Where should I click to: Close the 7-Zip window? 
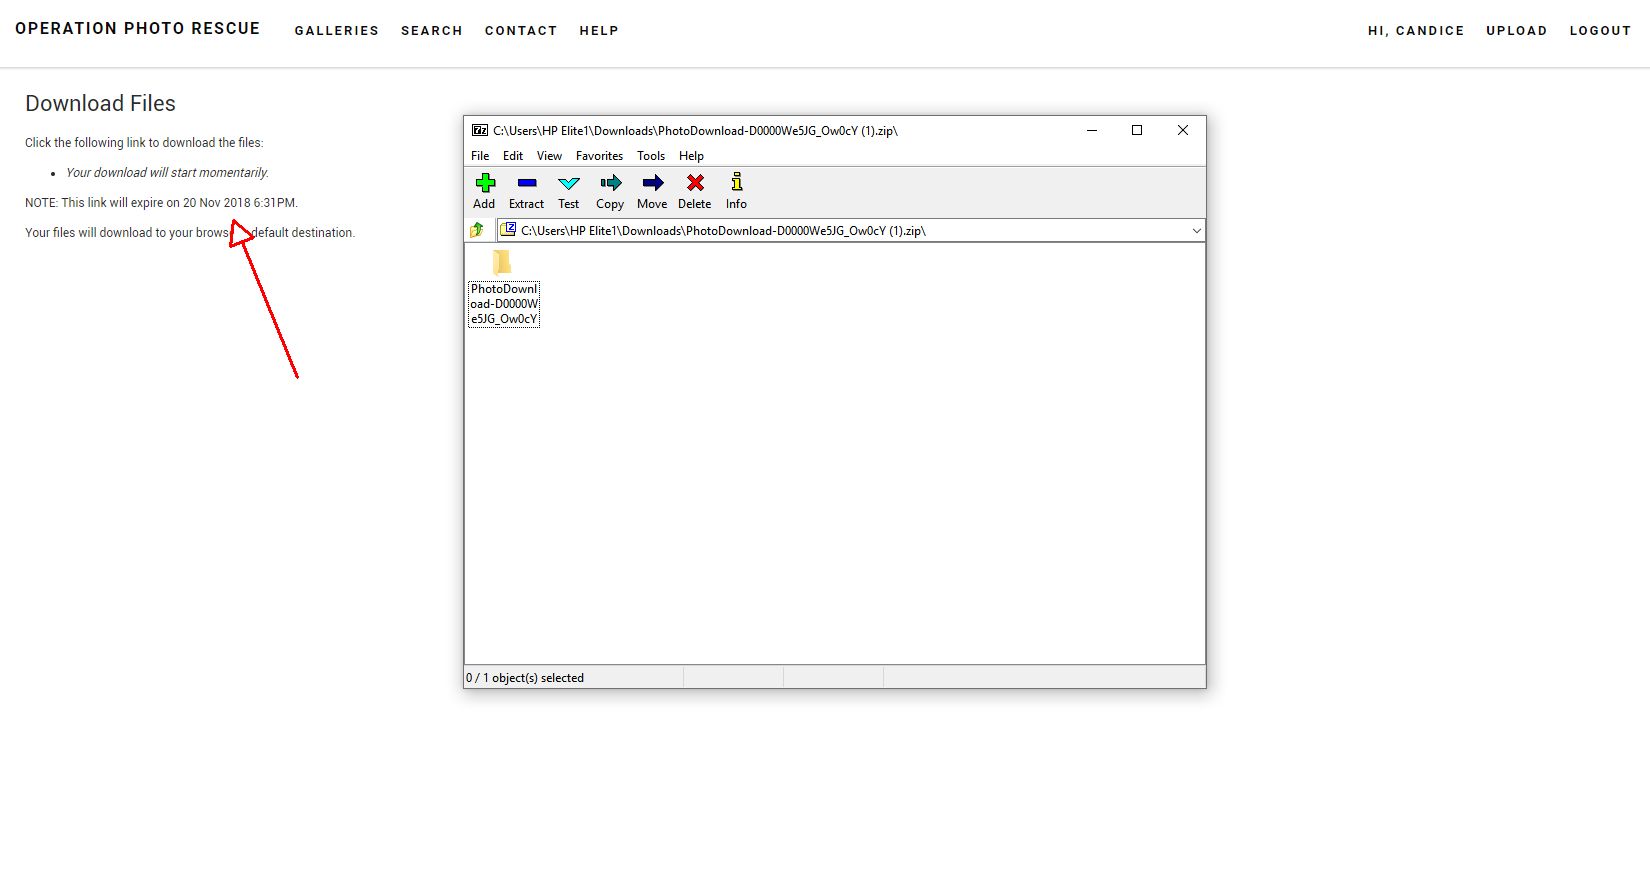(x=1183, y=130)
